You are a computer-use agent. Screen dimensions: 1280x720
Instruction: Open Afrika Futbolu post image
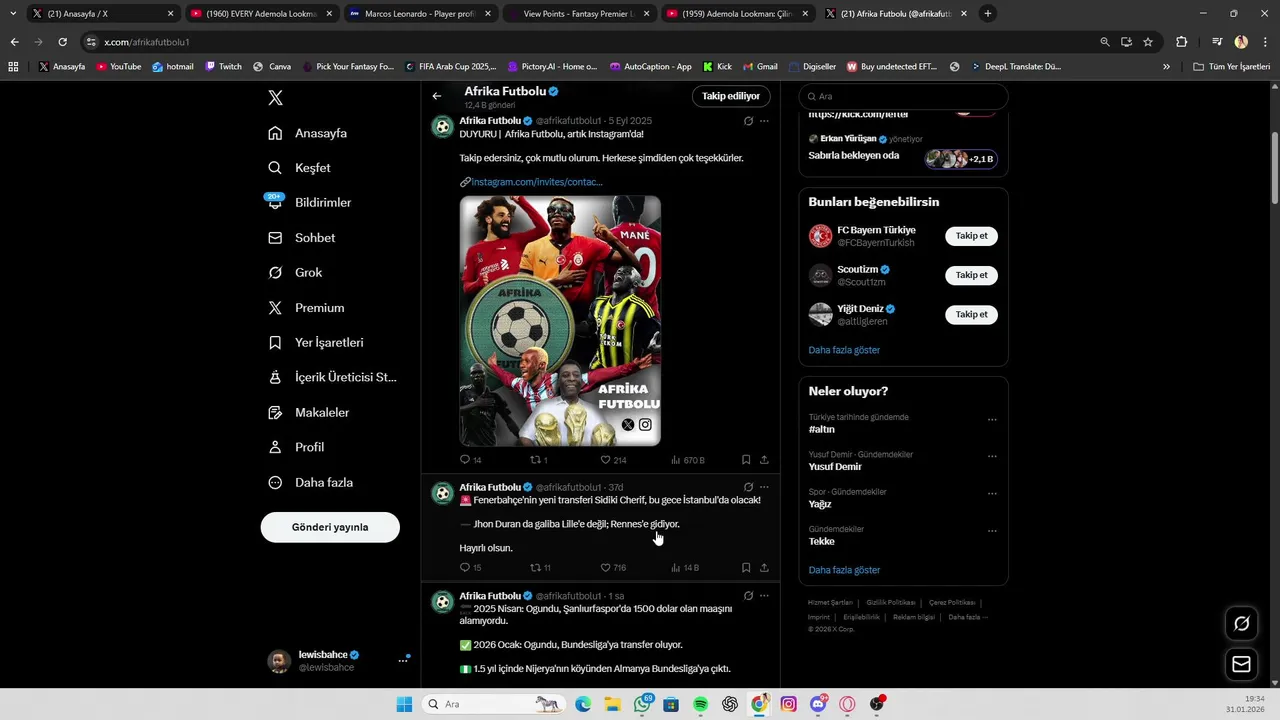click(x=560, y=321)
